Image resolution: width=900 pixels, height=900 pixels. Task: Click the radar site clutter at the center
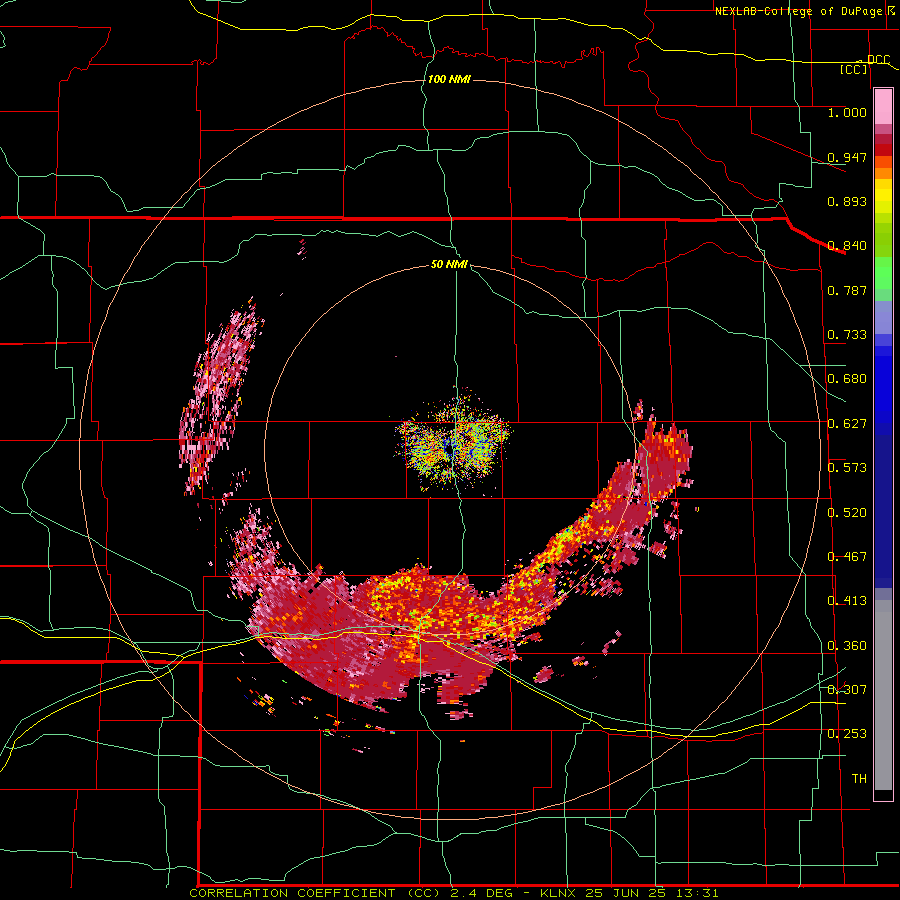tap(452, 439)
